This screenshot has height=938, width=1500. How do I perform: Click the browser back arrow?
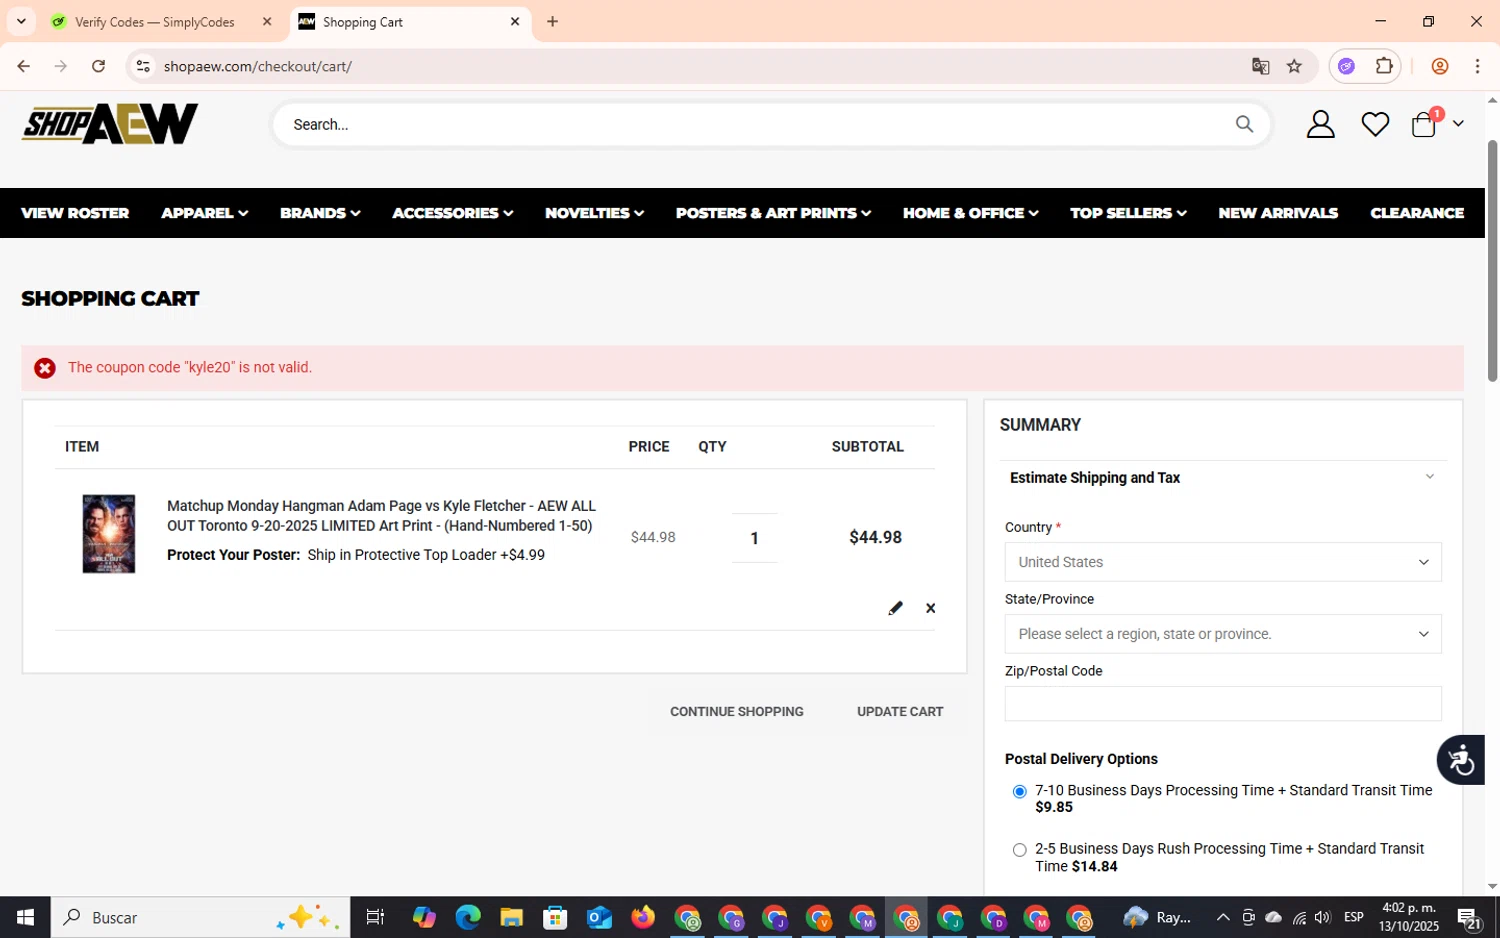click(23, 66)
